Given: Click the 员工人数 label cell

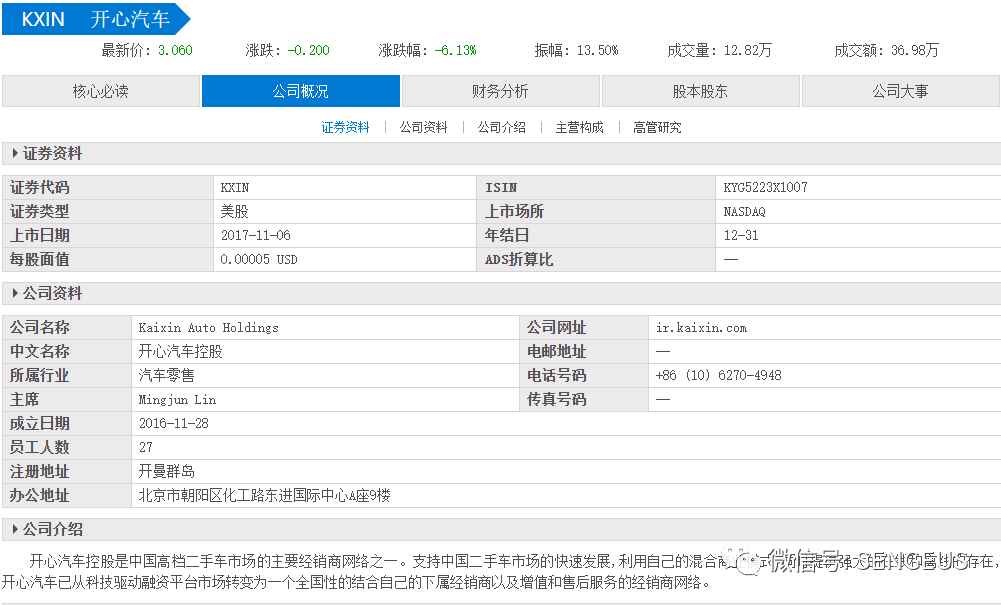Looking at the screenshot, I should coord(67,447).
